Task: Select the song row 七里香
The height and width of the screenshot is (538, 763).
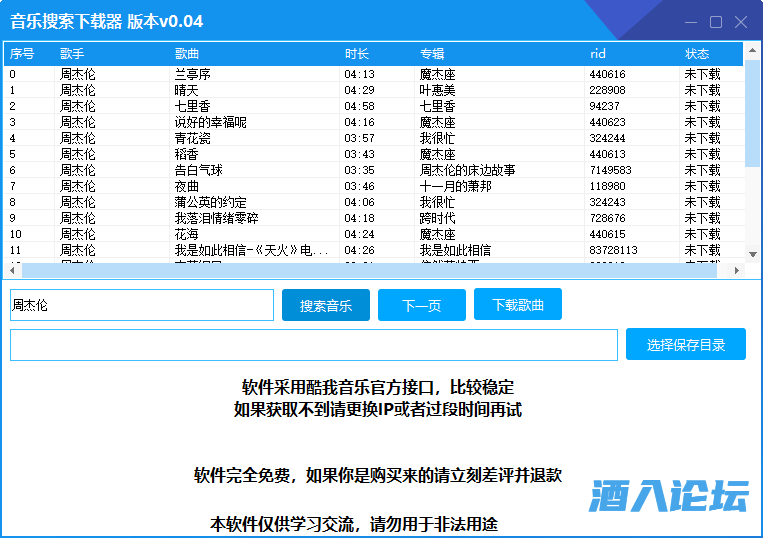Action: tap(192, 106)
